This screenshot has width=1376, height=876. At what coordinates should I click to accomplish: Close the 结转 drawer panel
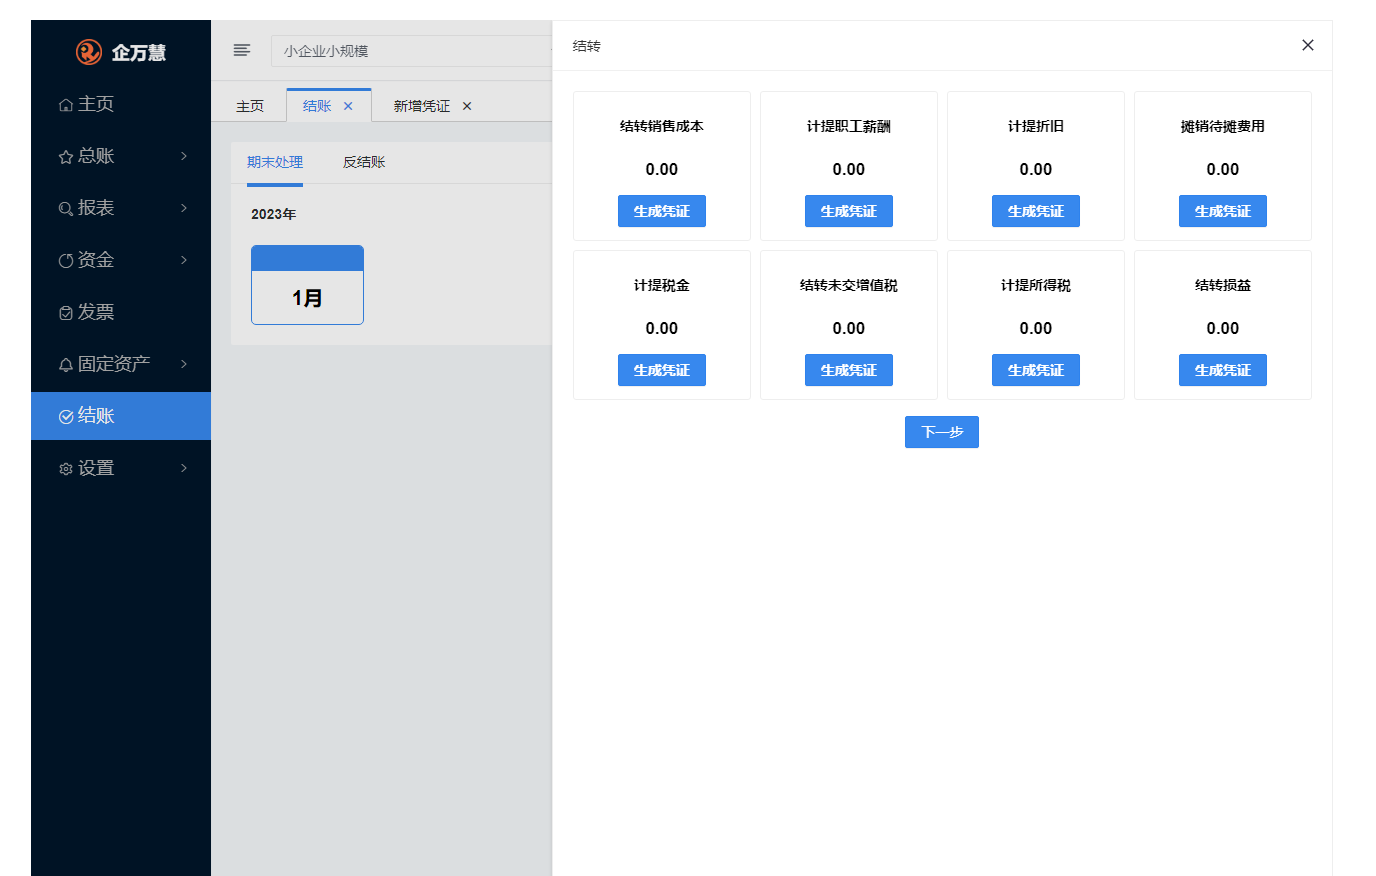click(1307, 45)
